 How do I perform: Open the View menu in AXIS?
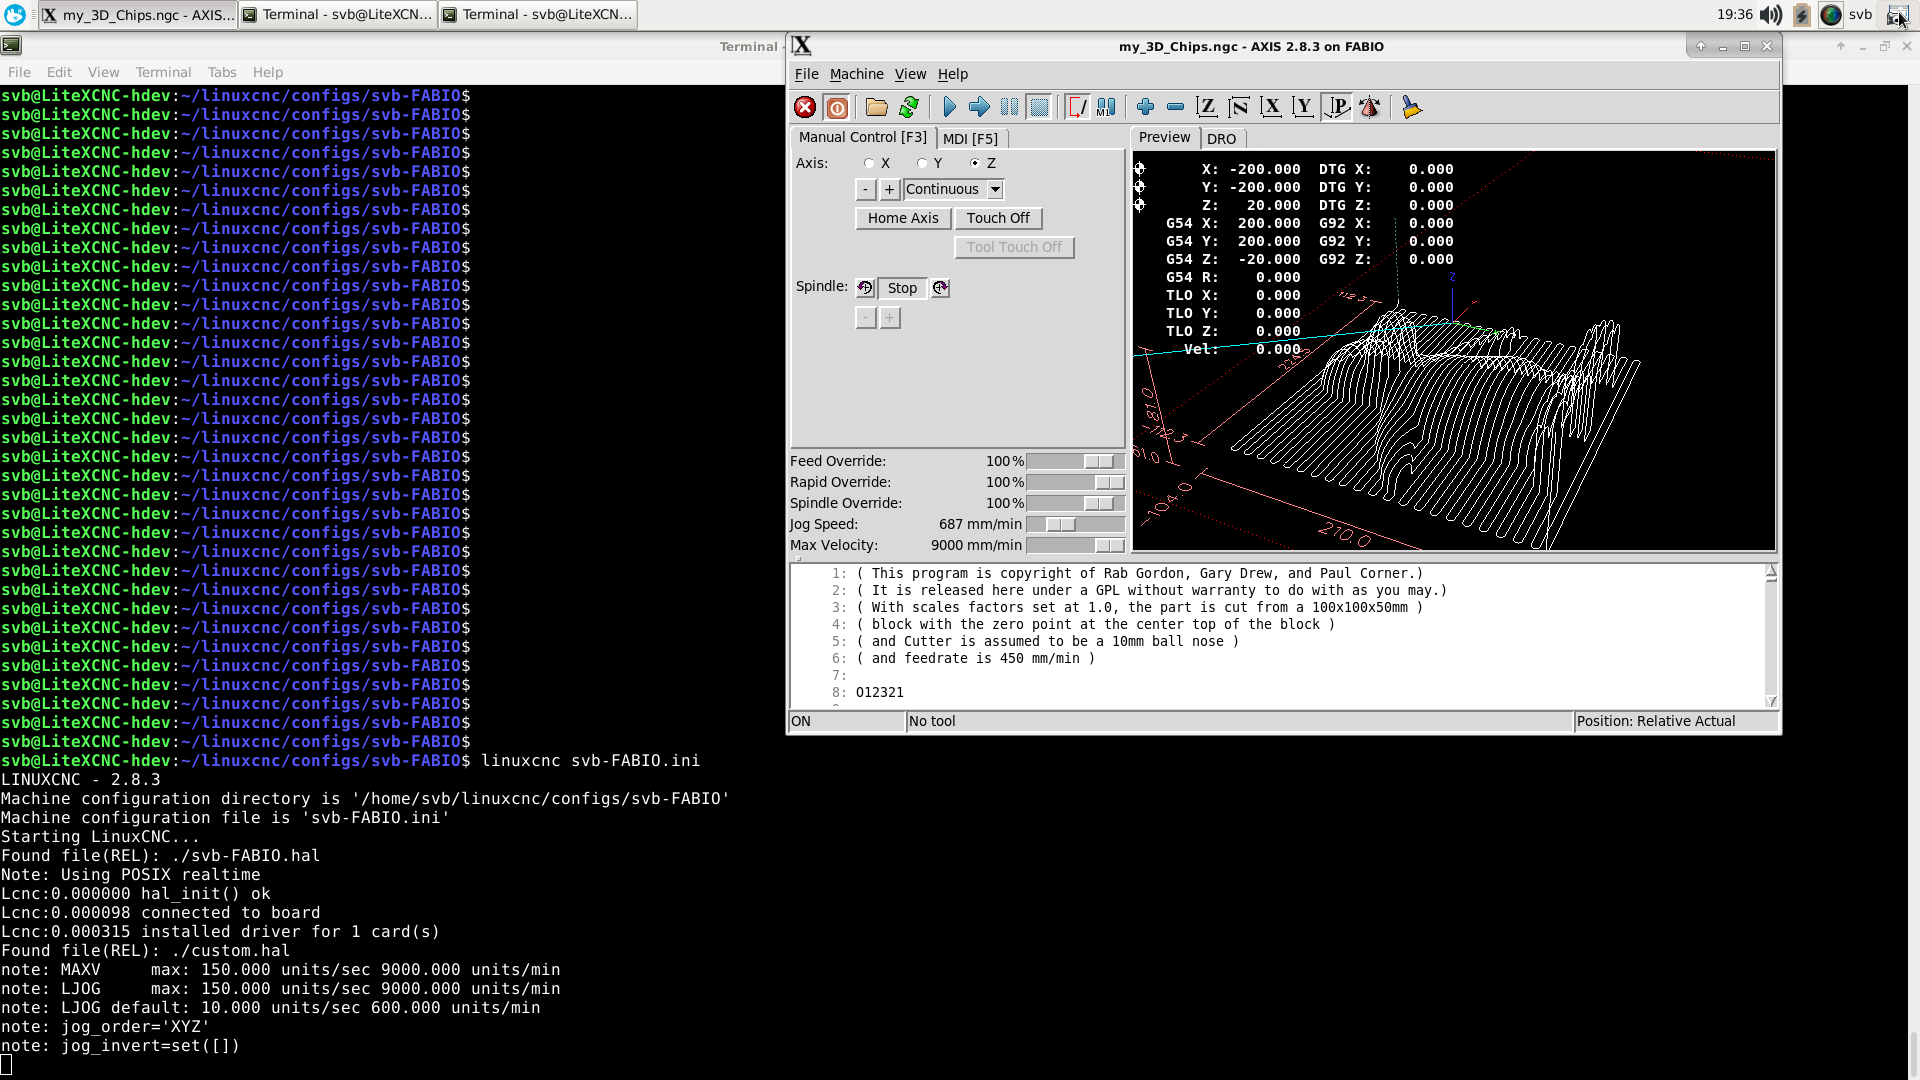click(x=910, y=74)
